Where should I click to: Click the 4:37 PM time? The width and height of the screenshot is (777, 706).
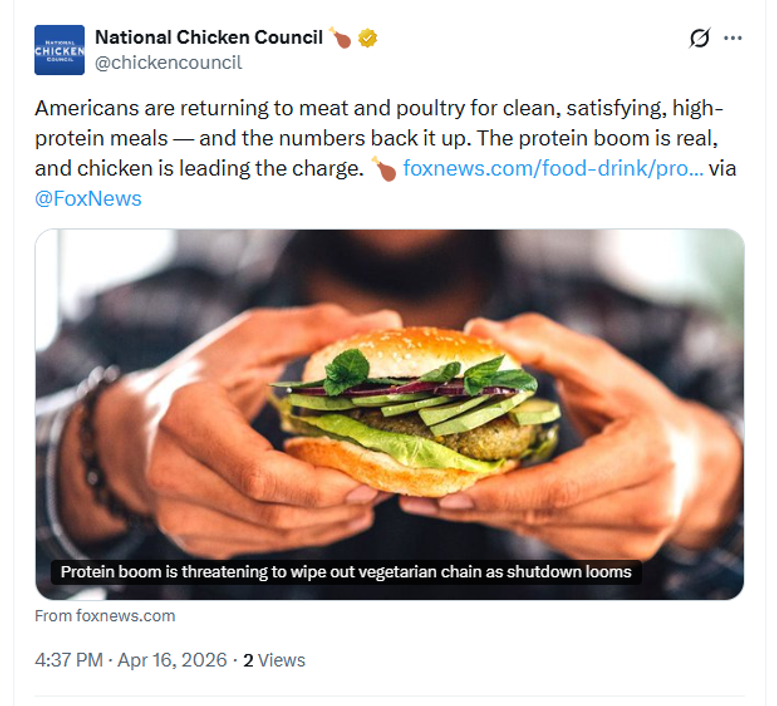[69, 660]
